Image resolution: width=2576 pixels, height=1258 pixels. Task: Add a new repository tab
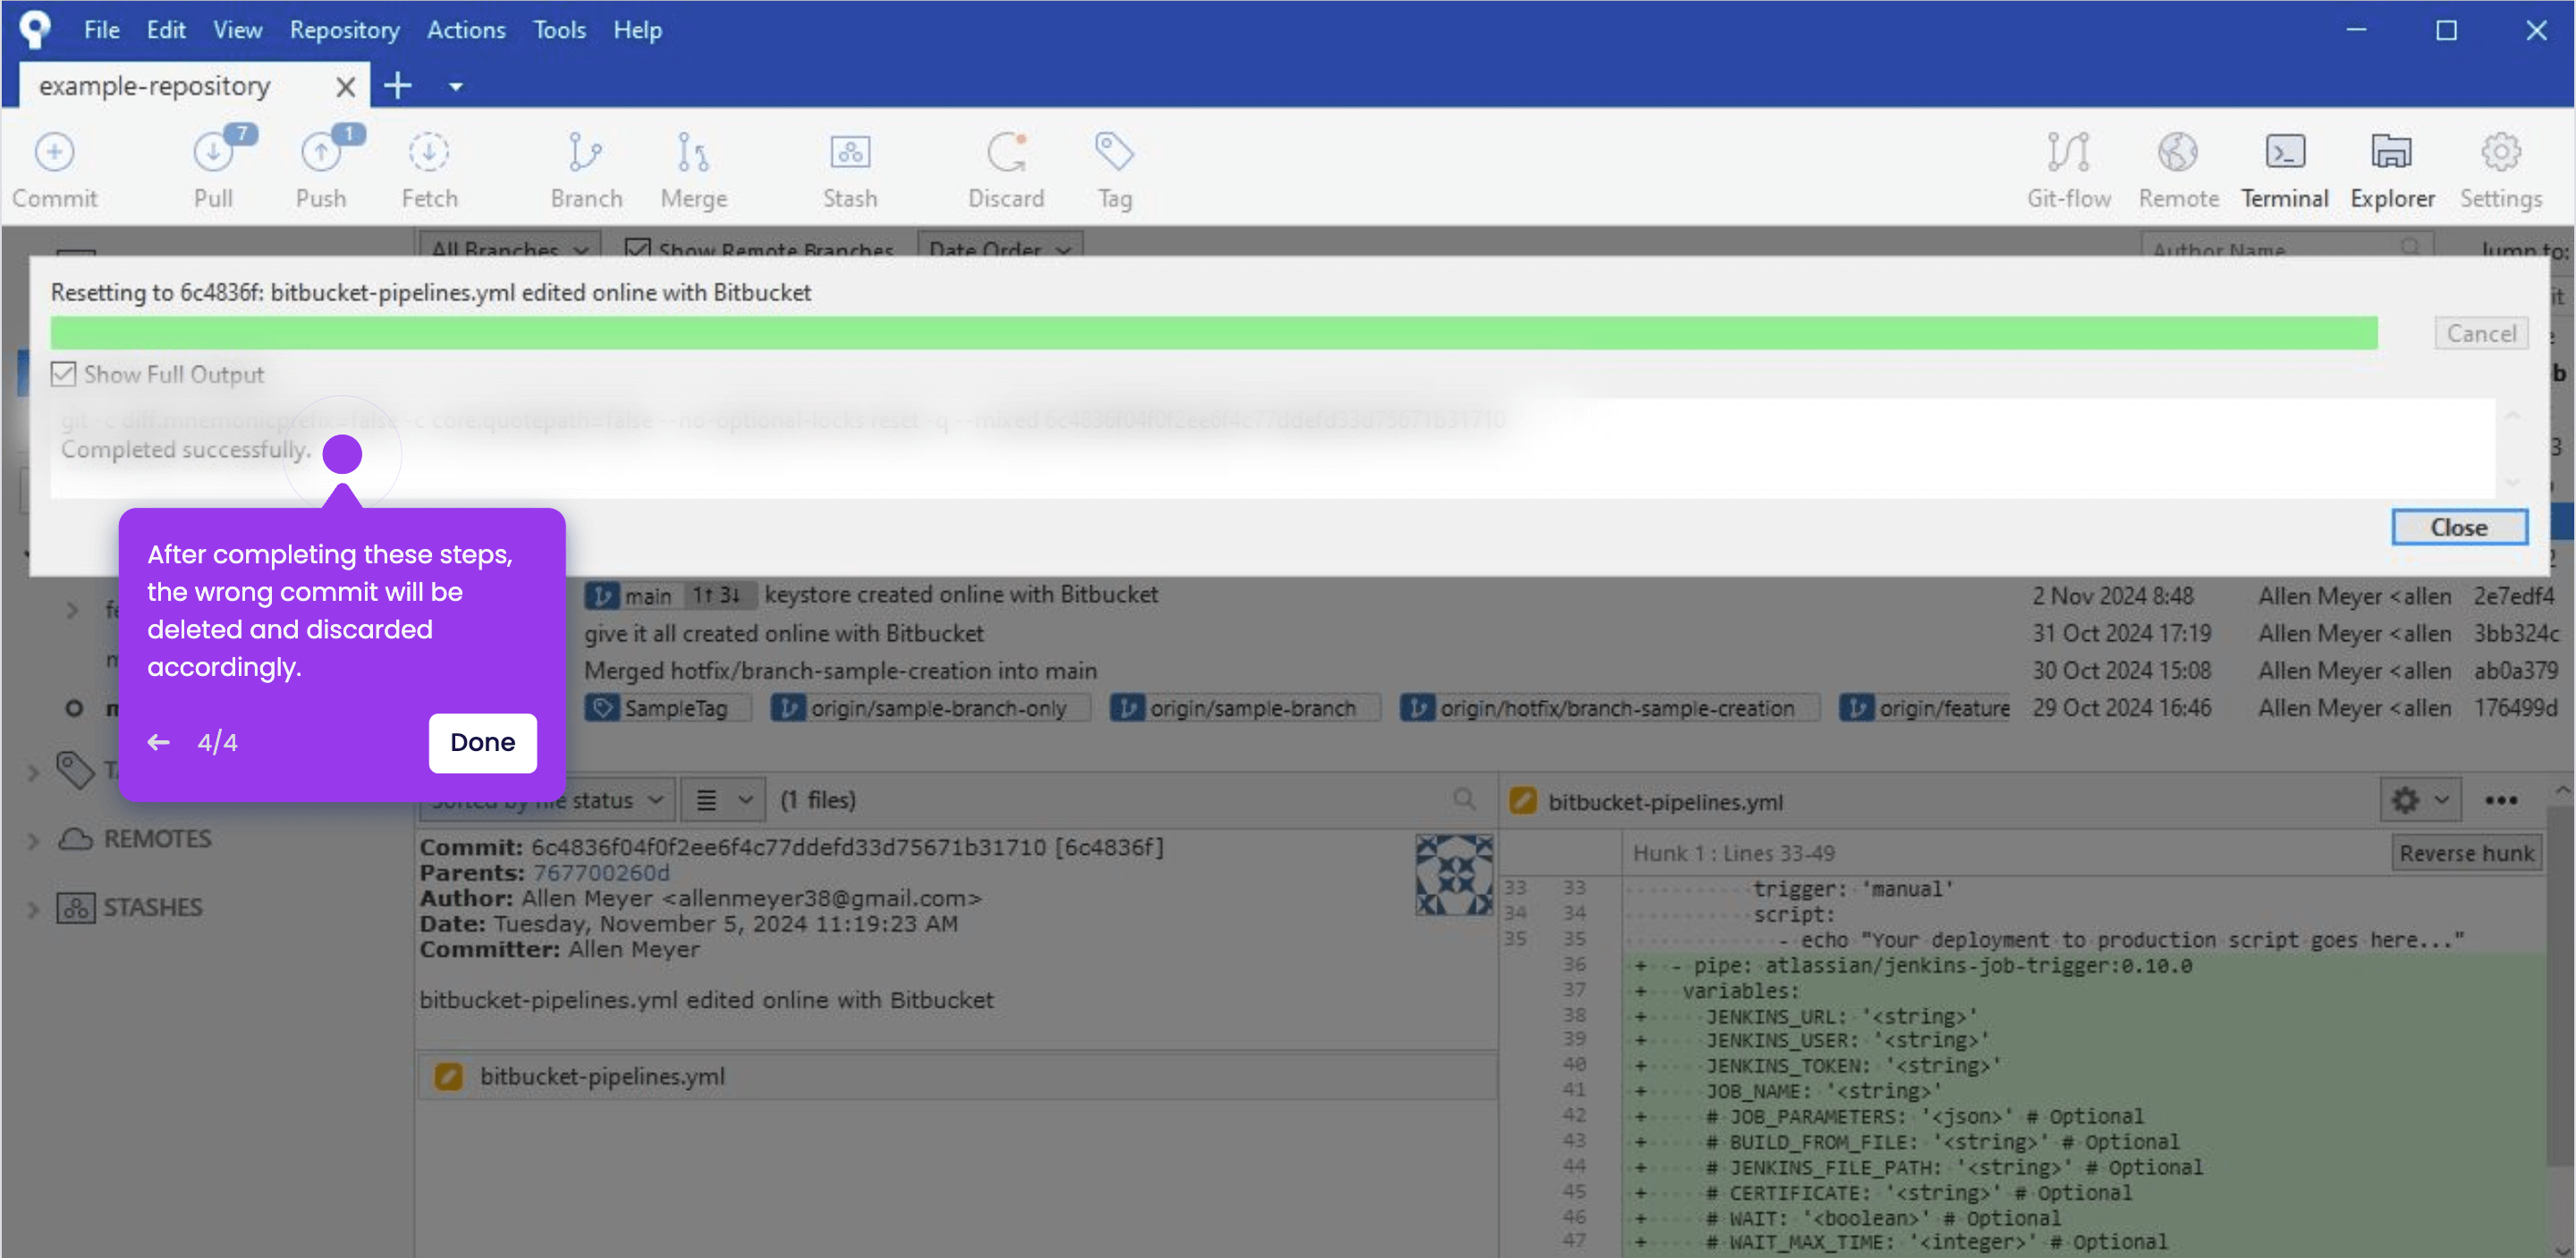[x=398, y=86]
